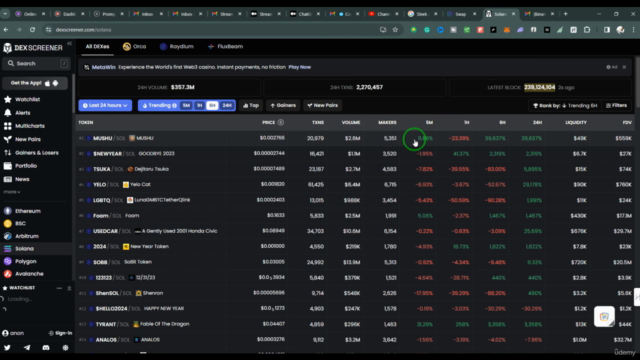Select Arbitrum chain in sidebar

tap(21, 236)
